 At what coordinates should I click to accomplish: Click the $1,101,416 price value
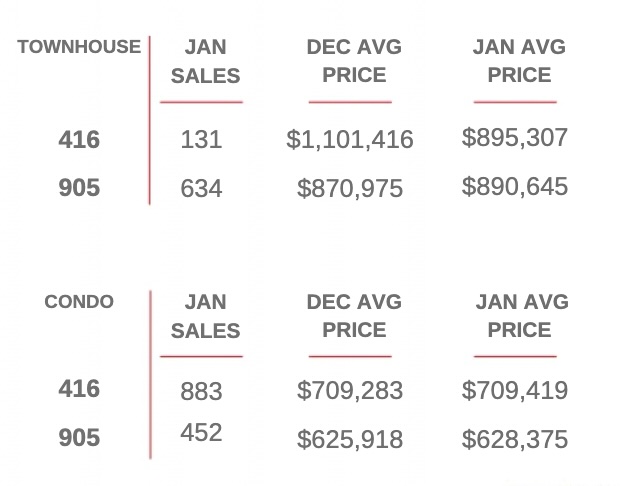tap(350, 140)
